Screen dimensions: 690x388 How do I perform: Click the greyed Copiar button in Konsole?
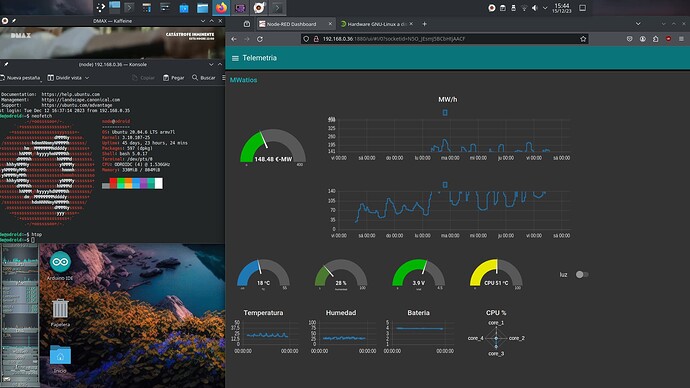click(x=143, y=77)
